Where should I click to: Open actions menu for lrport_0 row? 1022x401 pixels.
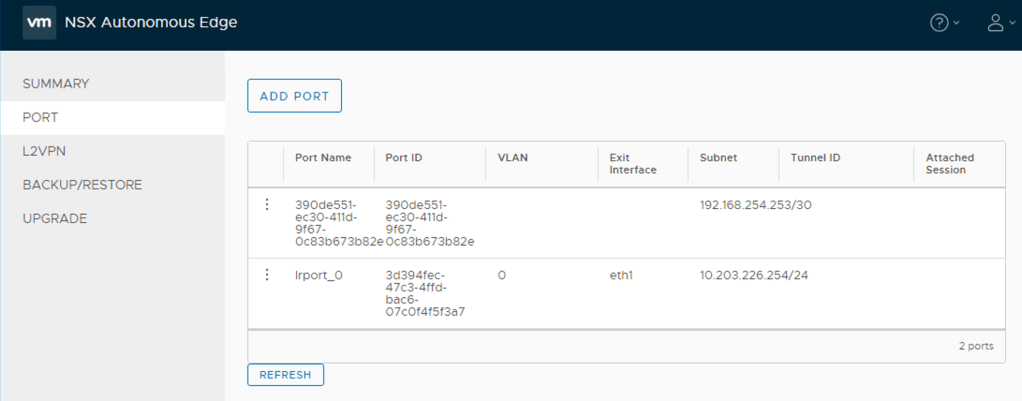tap(267, 275)
